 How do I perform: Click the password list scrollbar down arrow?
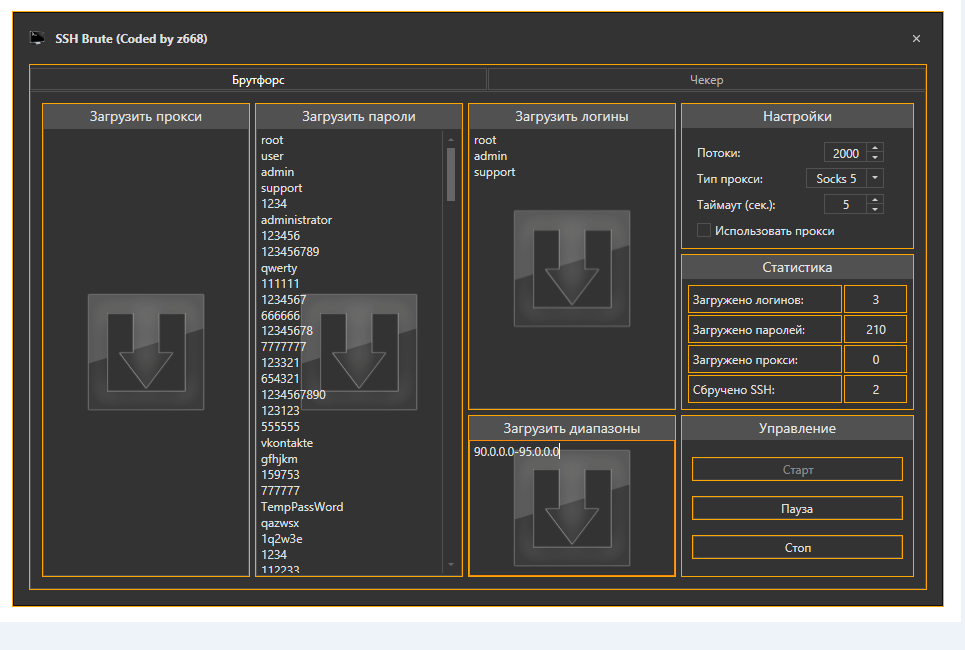pyautogui.click(x=451, y=565)
